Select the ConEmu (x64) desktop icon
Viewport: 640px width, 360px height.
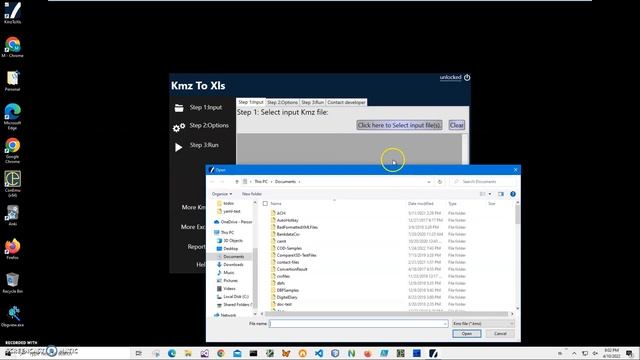(x=13, y=184)
